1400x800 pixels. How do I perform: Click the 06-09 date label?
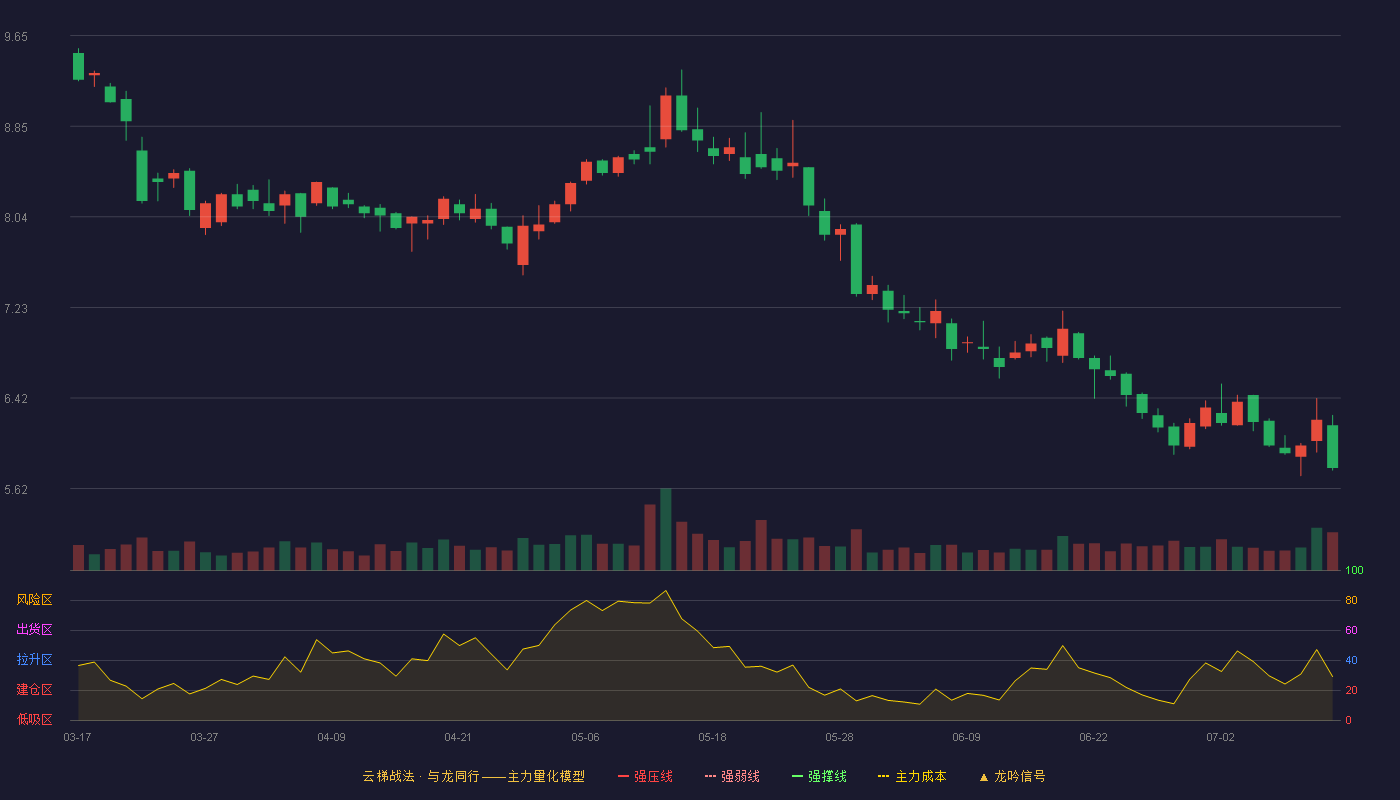click(966, 737)
